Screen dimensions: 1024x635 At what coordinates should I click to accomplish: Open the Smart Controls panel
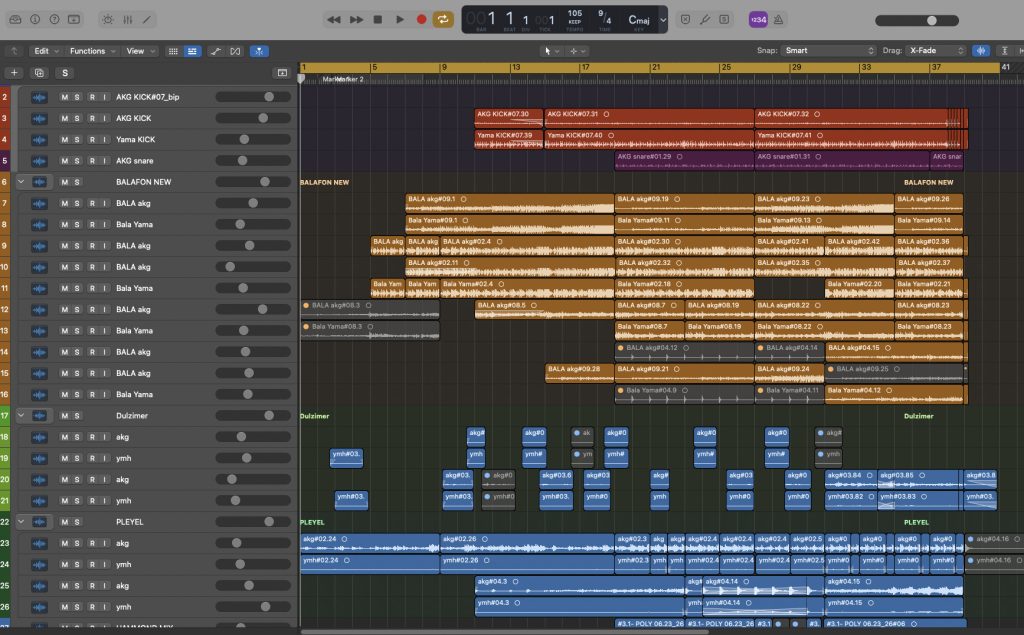[108, 19]
